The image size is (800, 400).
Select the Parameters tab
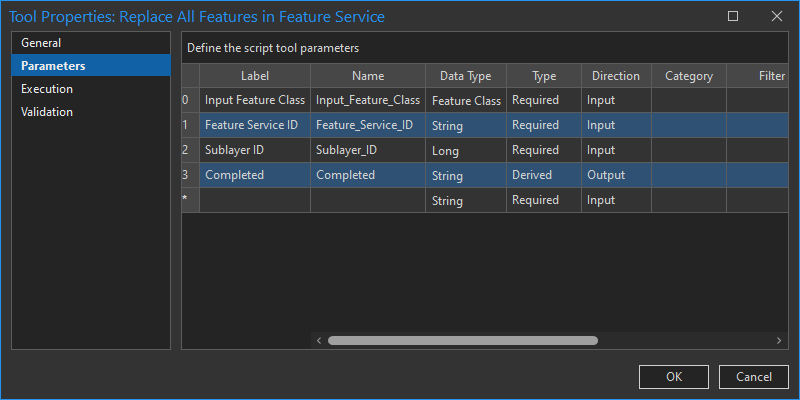53,66
